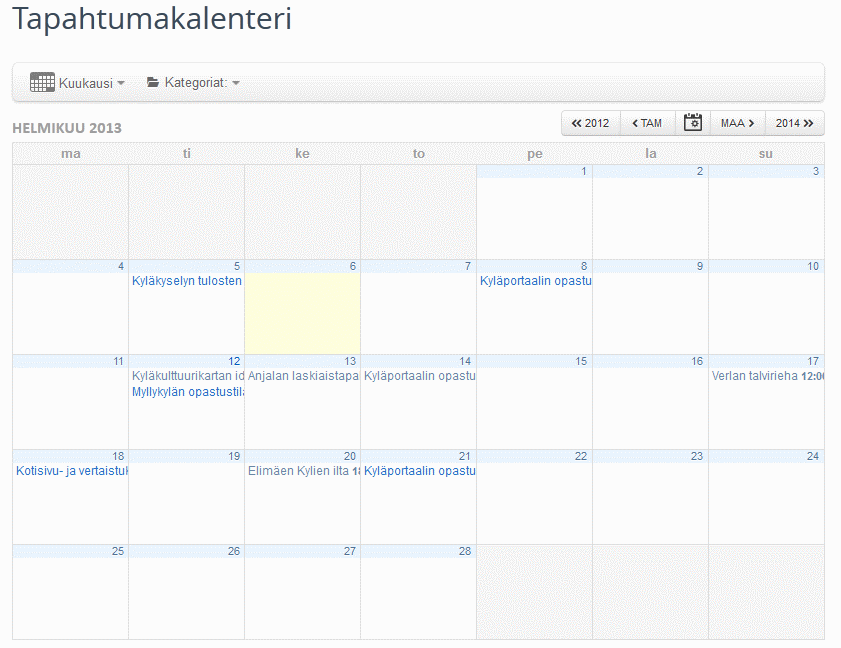Open Myllykylän opastustilaisuus event
The height and width of the screenshot is (648, 841).
188,391
